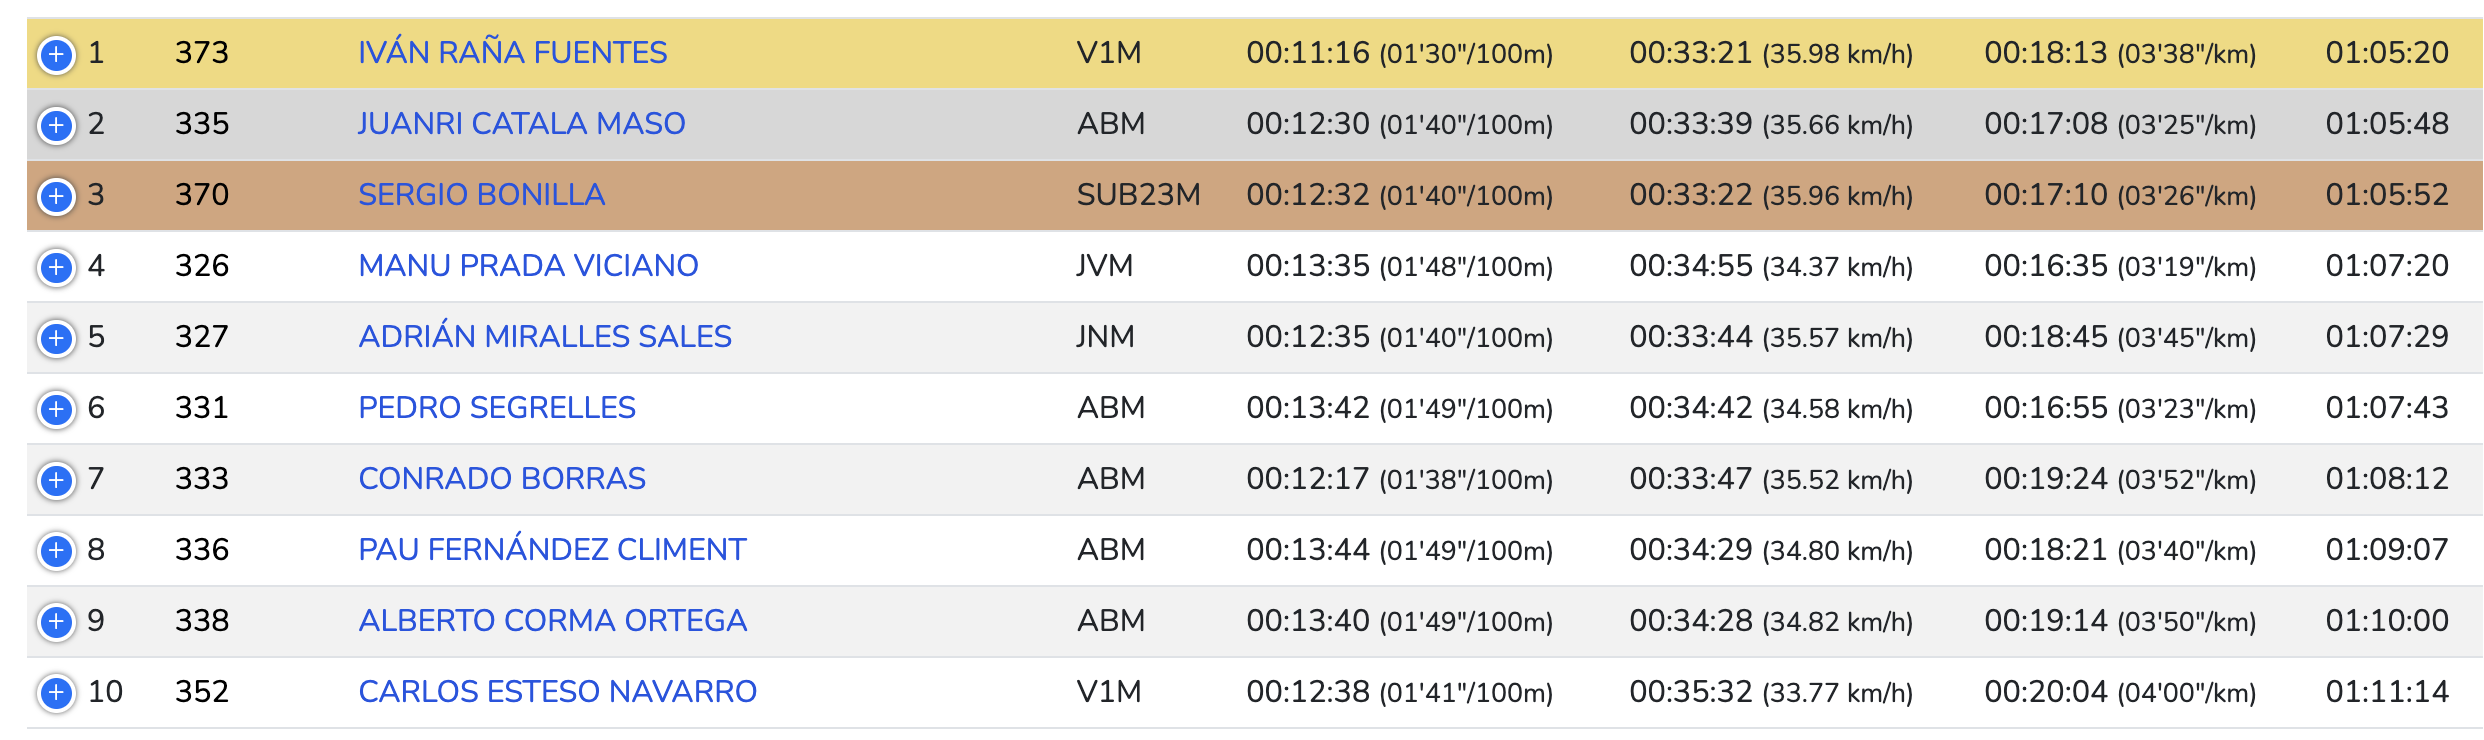The width and height of the screenshot is (2484, 740).
Task: Open details icon for position 7
Action: pos(56,480)
